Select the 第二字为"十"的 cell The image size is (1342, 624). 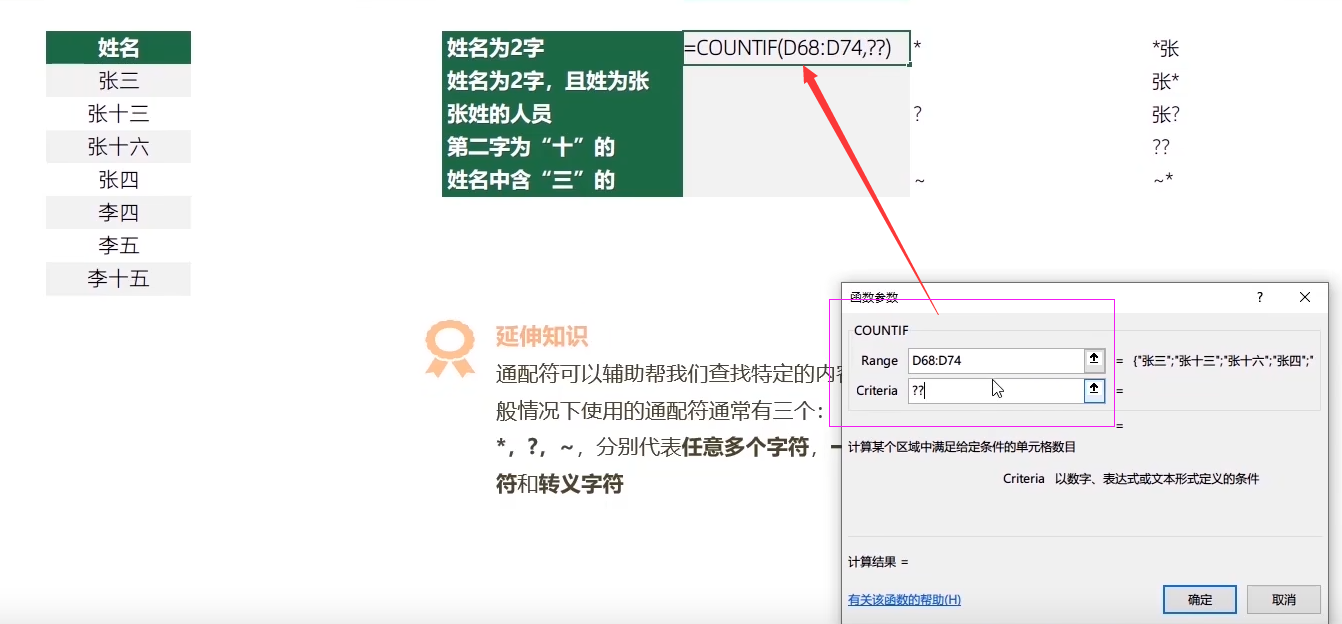pyautogui.click(x=562, y=147)
